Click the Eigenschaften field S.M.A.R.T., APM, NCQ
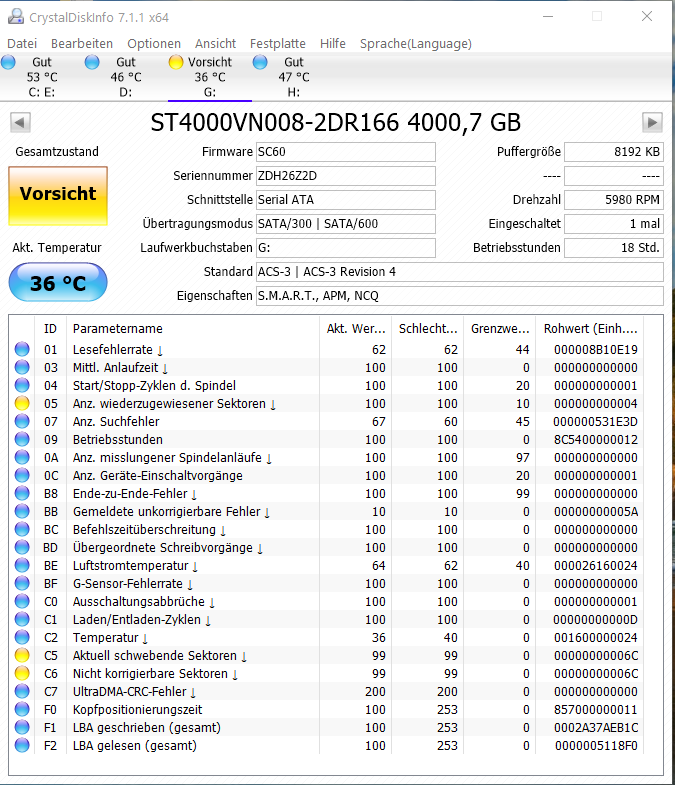The width and height of the screenshot is (675, 785). pyautogui.click(x=460, y=296)
